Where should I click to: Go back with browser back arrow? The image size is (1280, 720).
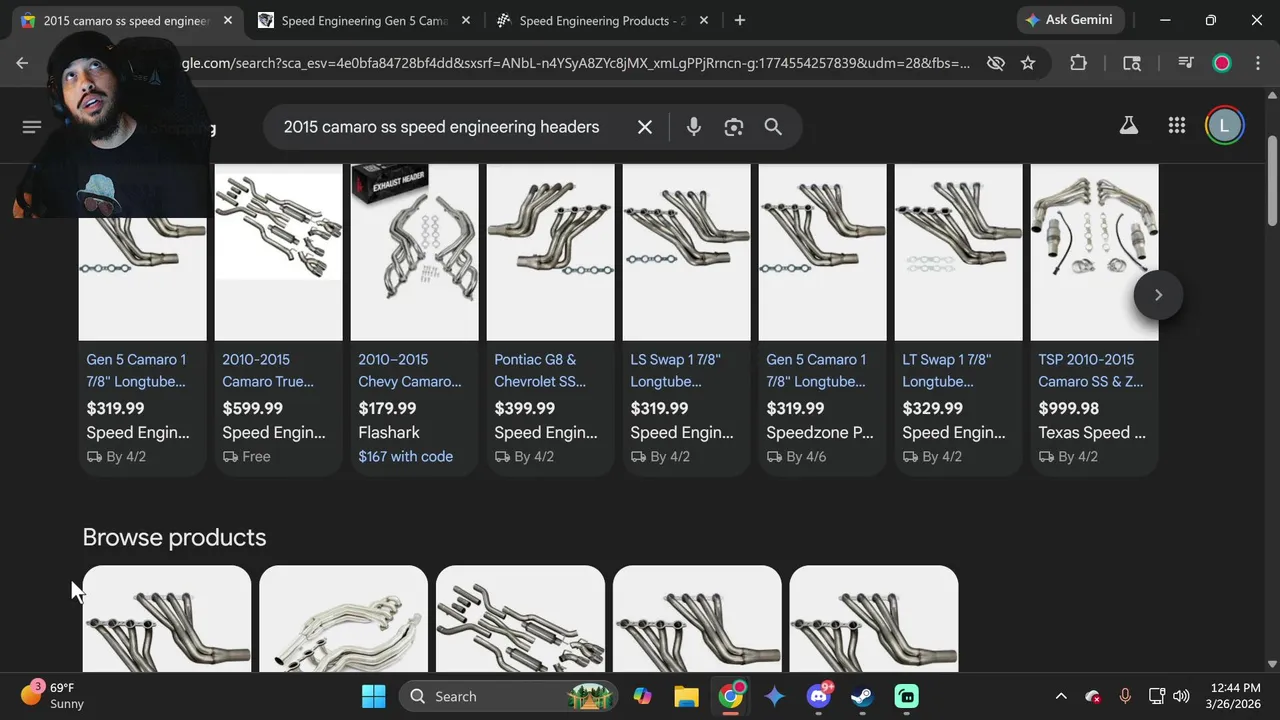tap(22, 63)
